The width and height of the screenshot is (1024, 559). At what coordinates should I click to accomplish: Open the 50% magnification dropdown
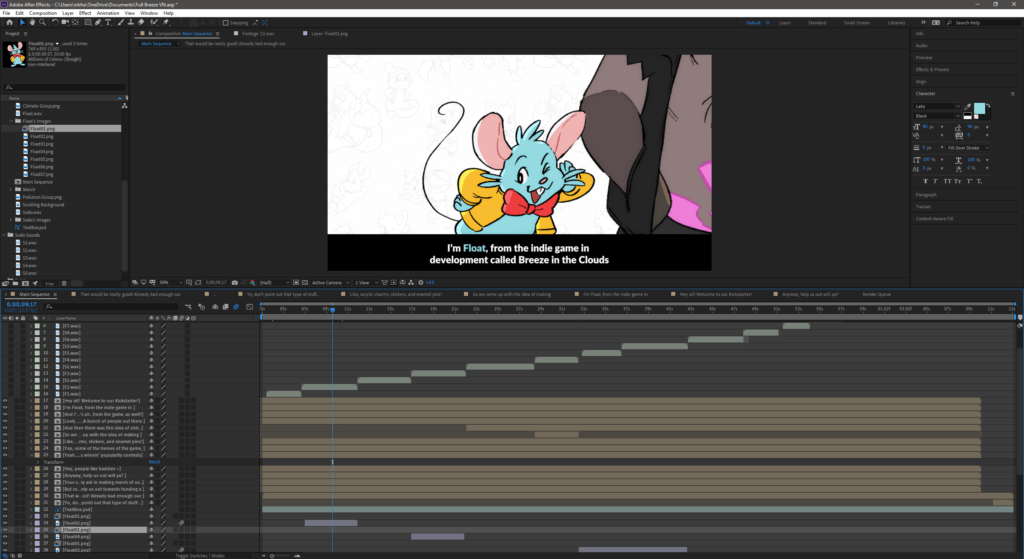[171, 283]
